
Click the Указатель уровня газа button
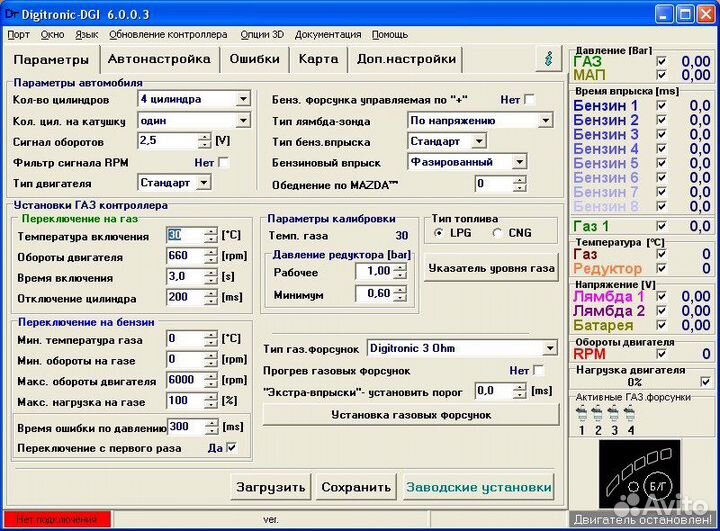[x=491, y=268]
